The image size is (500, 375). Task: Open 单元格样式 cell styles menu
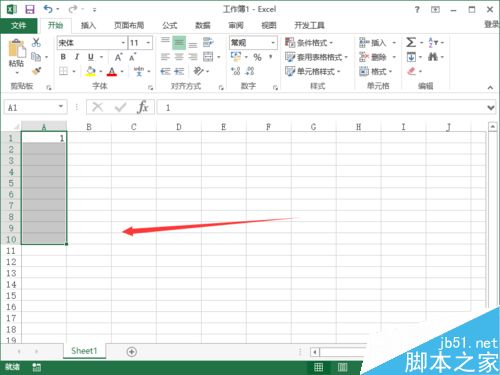313,71
